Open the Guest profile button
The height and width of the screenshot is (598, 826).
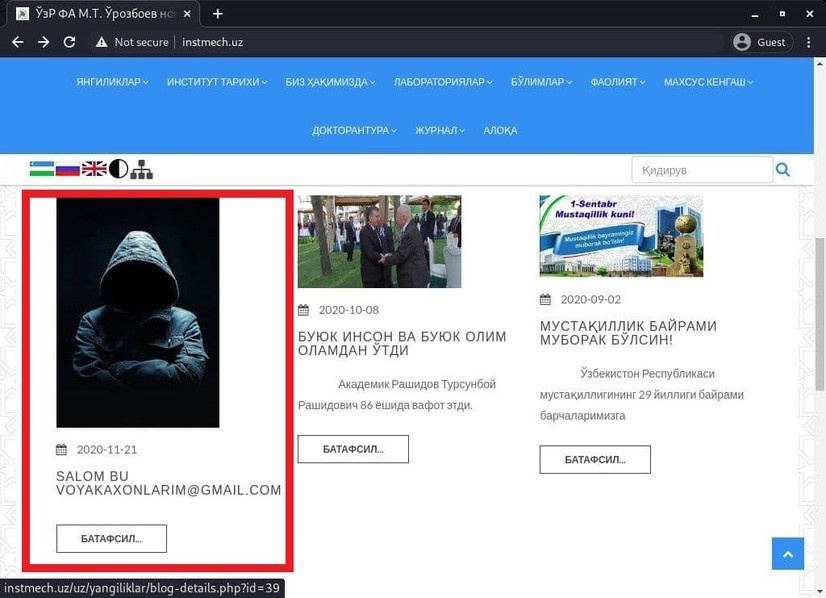(x=760, y=42)
